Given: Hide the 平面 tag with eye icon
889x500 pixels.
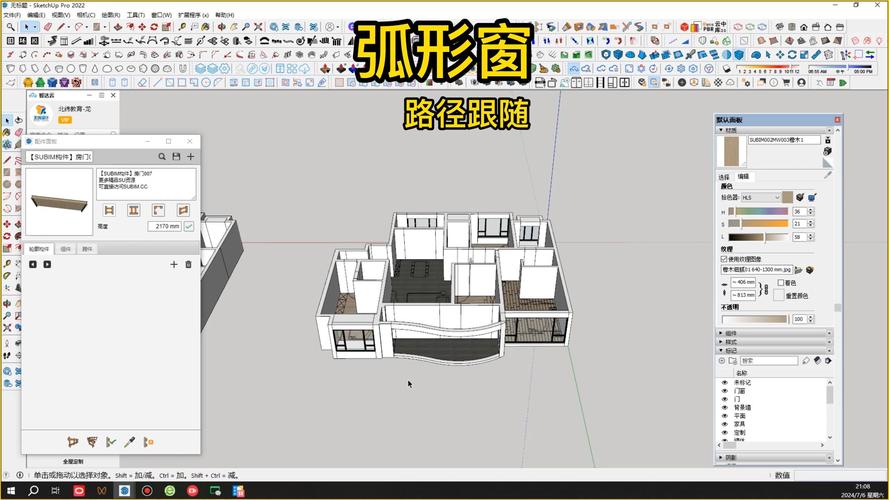Looking at the screenshot, I should click(725, 416).
